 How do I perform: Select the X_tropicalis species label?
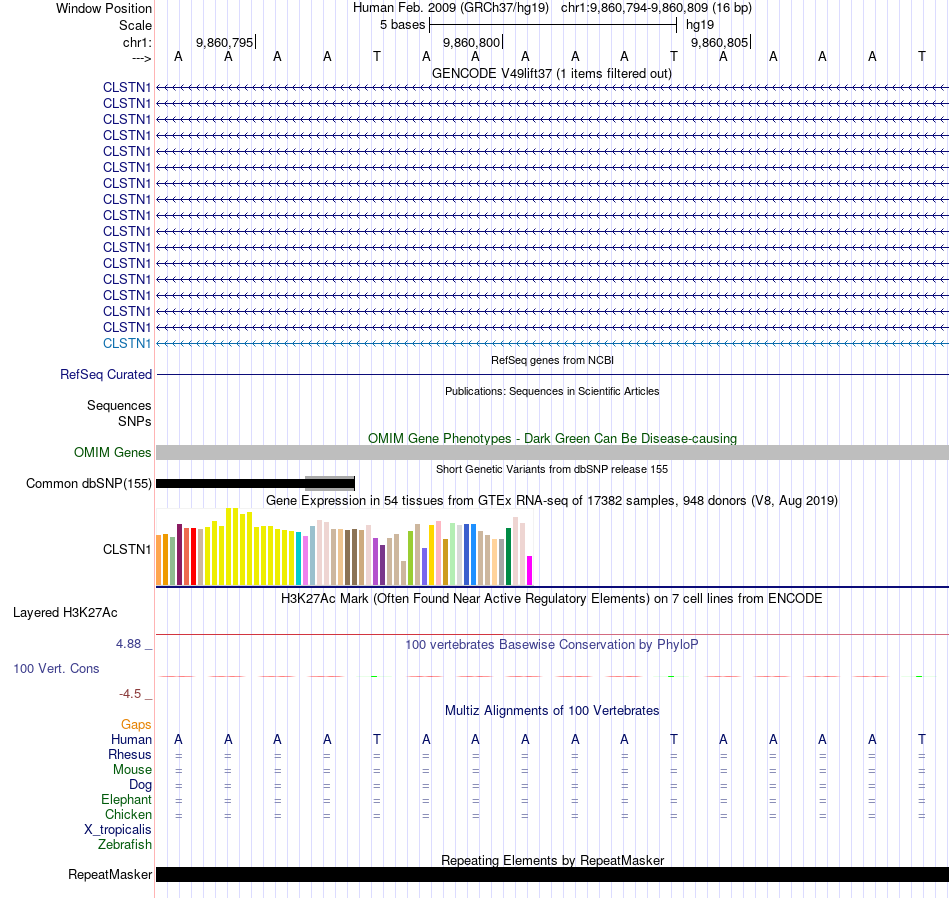(118, 830)
